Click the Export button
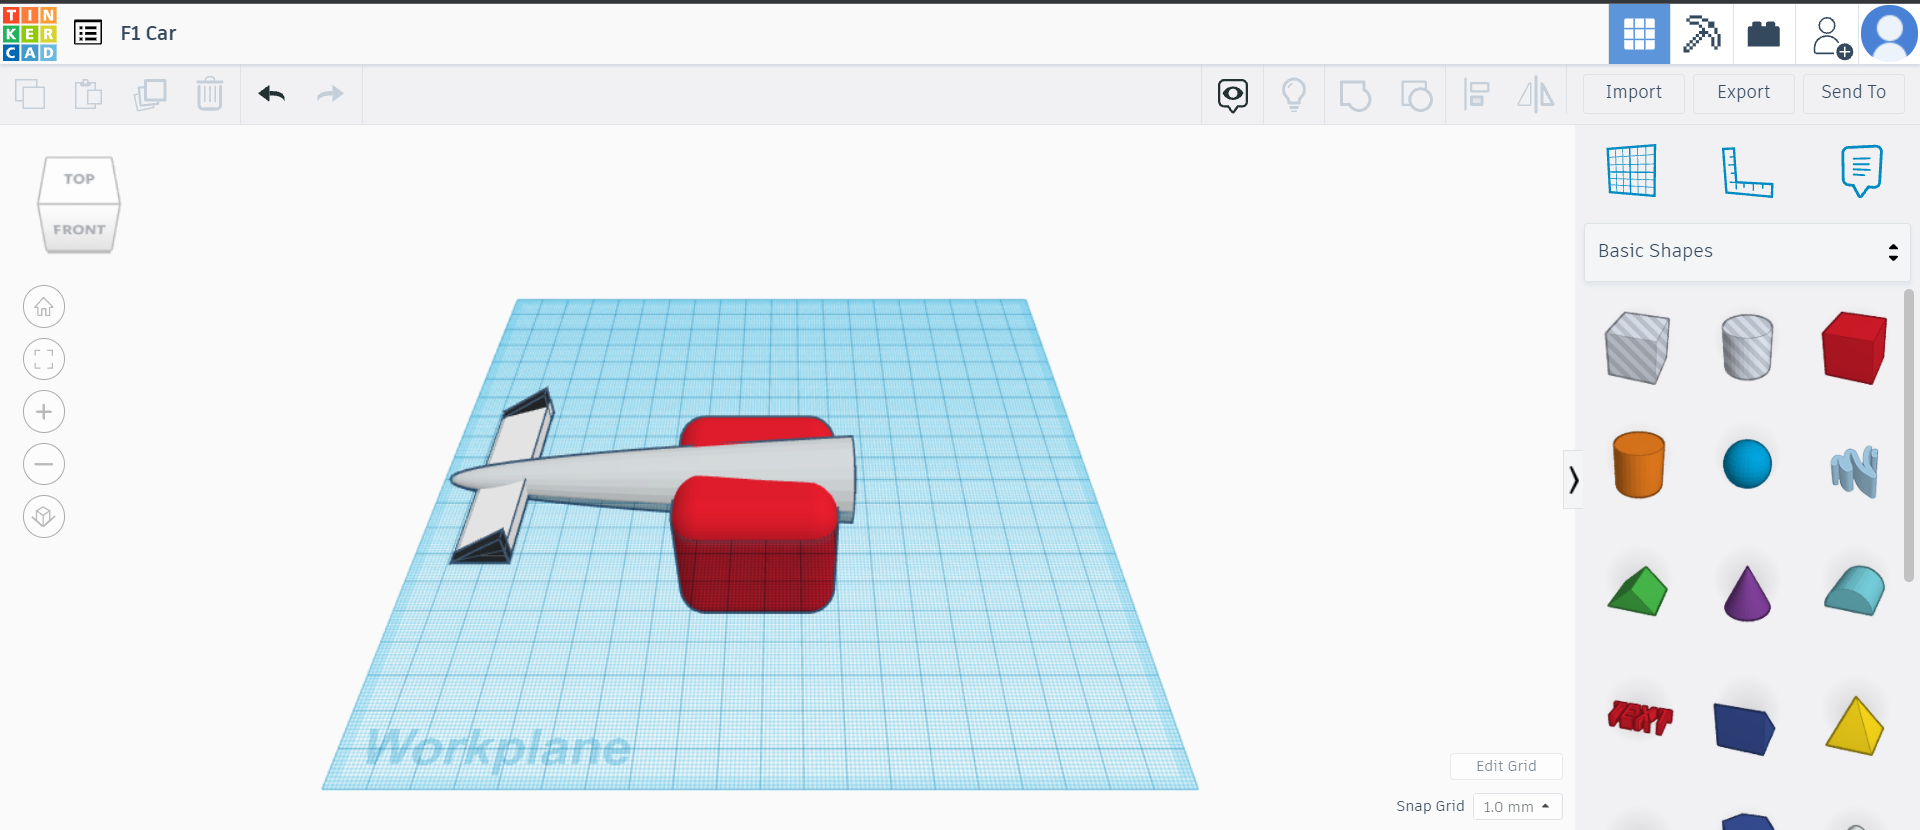The height and width of the screenshot is (830, 1920). 1744,93
